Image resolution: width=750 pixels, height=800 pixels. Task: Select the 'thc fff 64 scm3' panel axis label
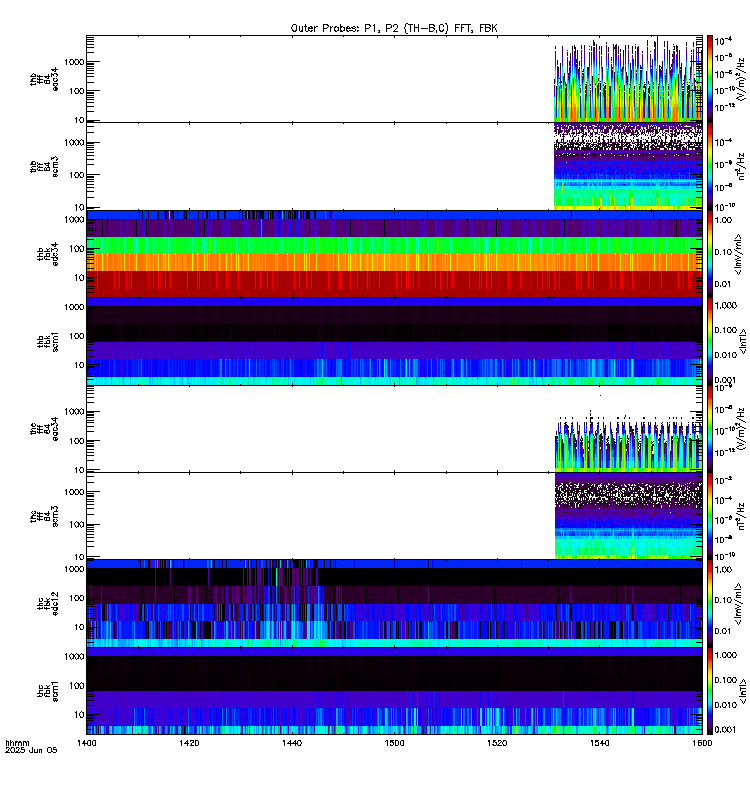tap(44, 516)
